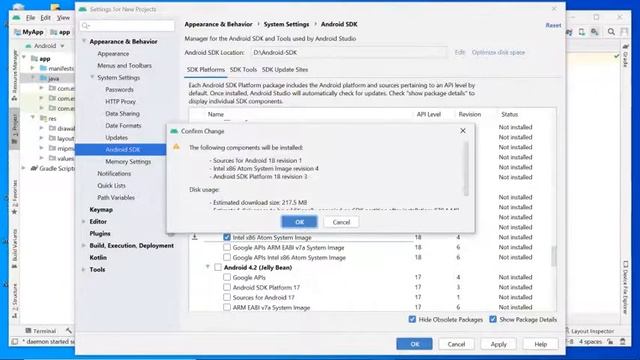Collapse System Settings subsection

(92, 77)
